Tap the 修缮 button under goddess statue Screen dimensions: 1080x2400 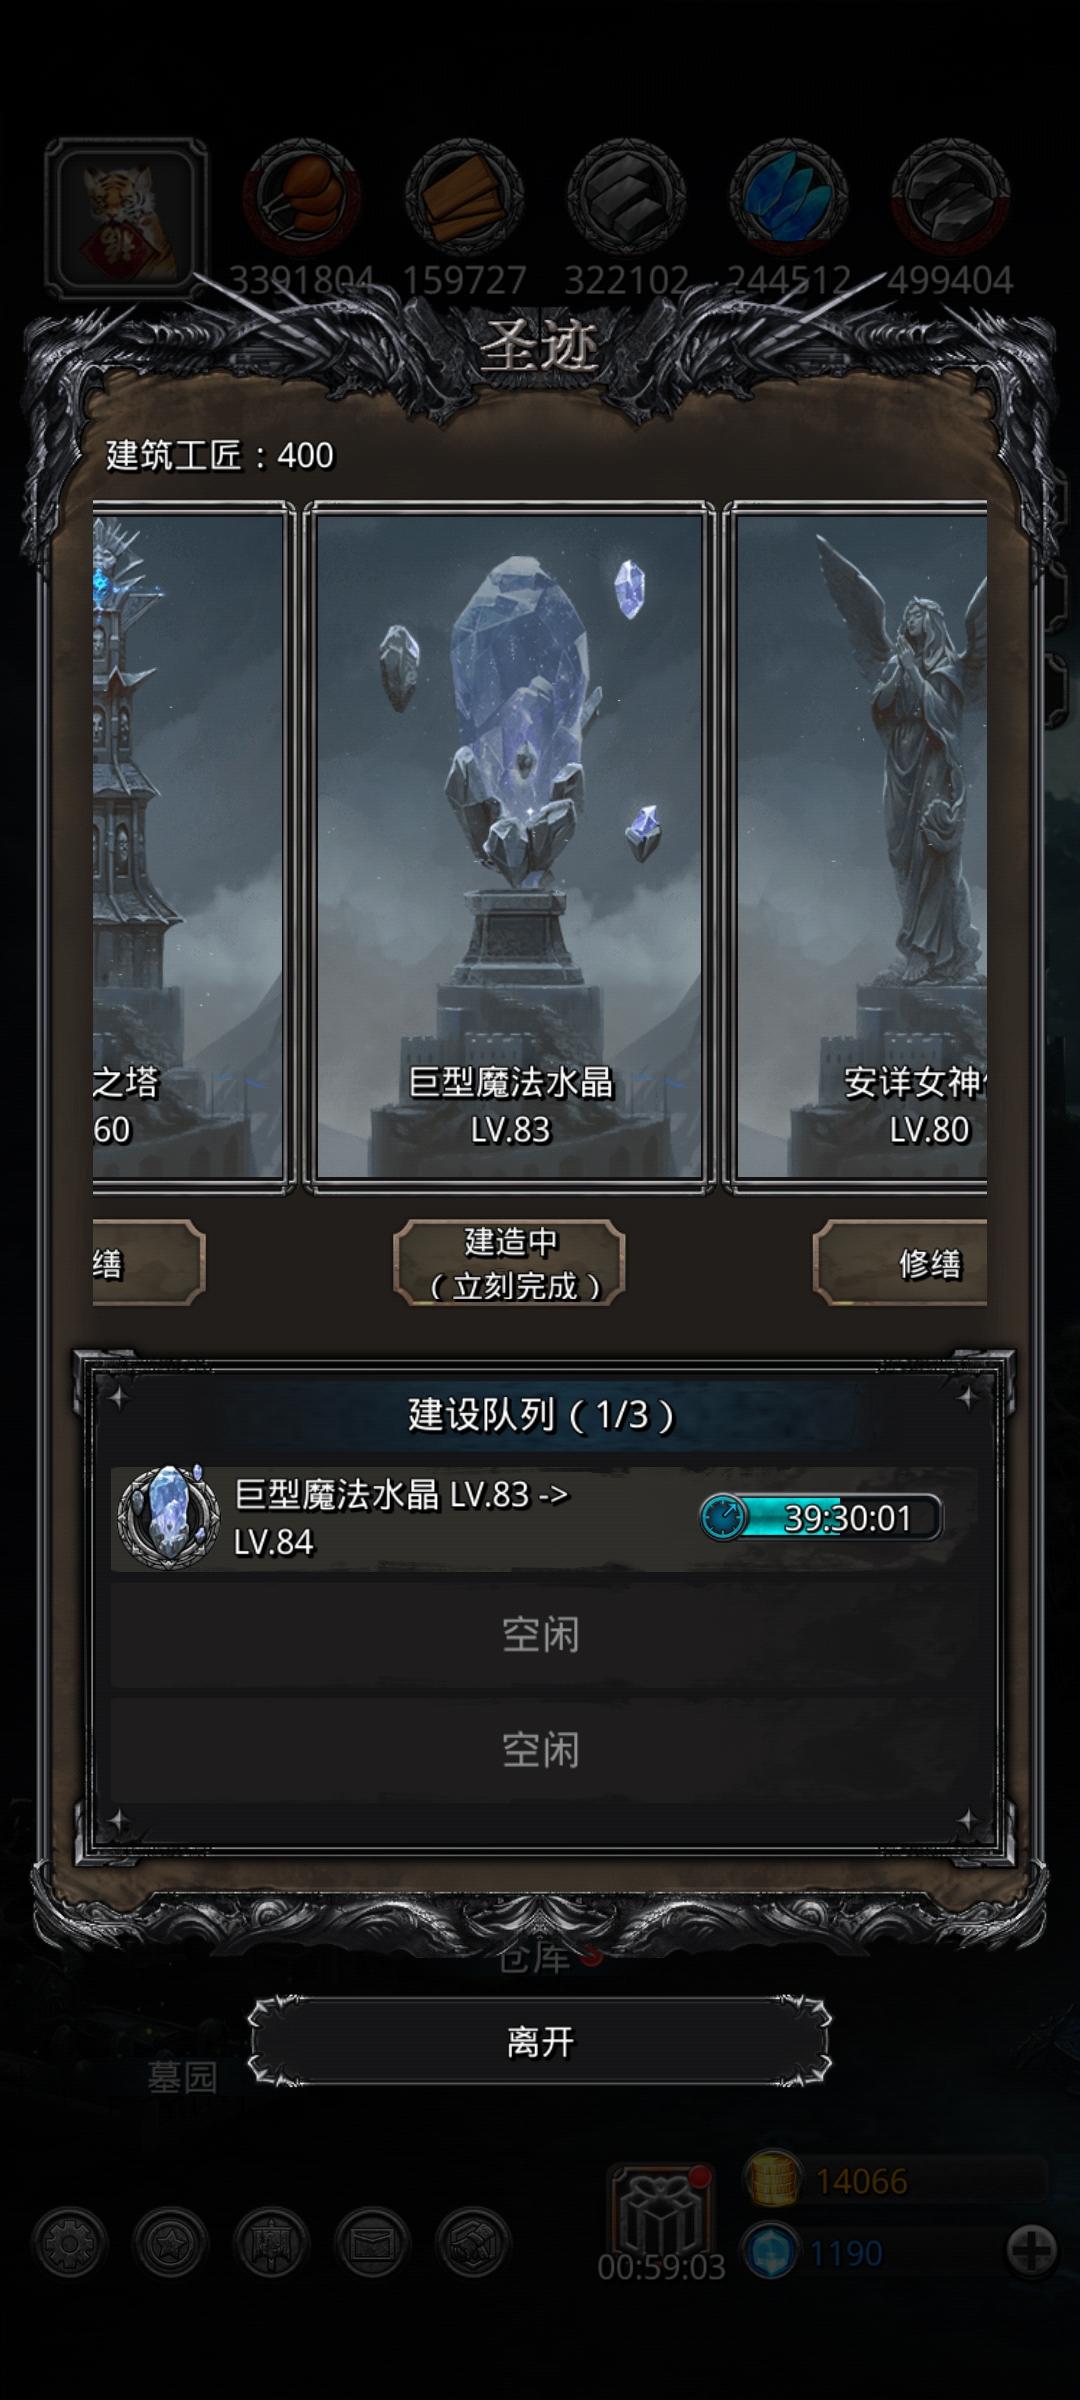click(900, 1263)
